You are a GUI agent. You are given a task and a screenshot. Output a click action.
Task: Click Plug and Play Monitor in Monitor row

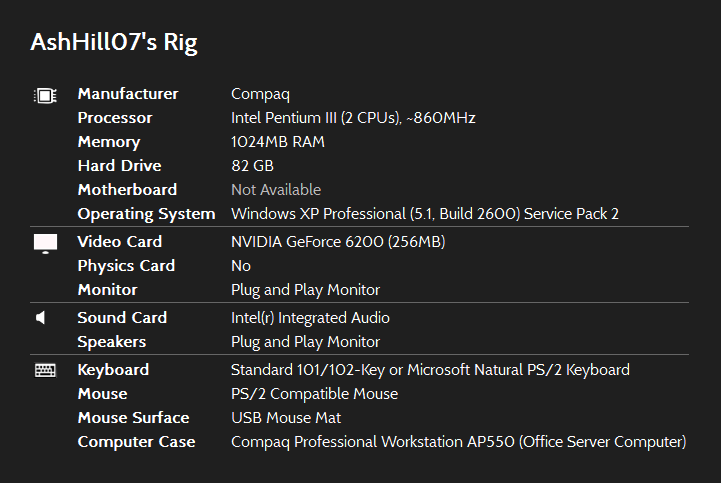point(305,290)
